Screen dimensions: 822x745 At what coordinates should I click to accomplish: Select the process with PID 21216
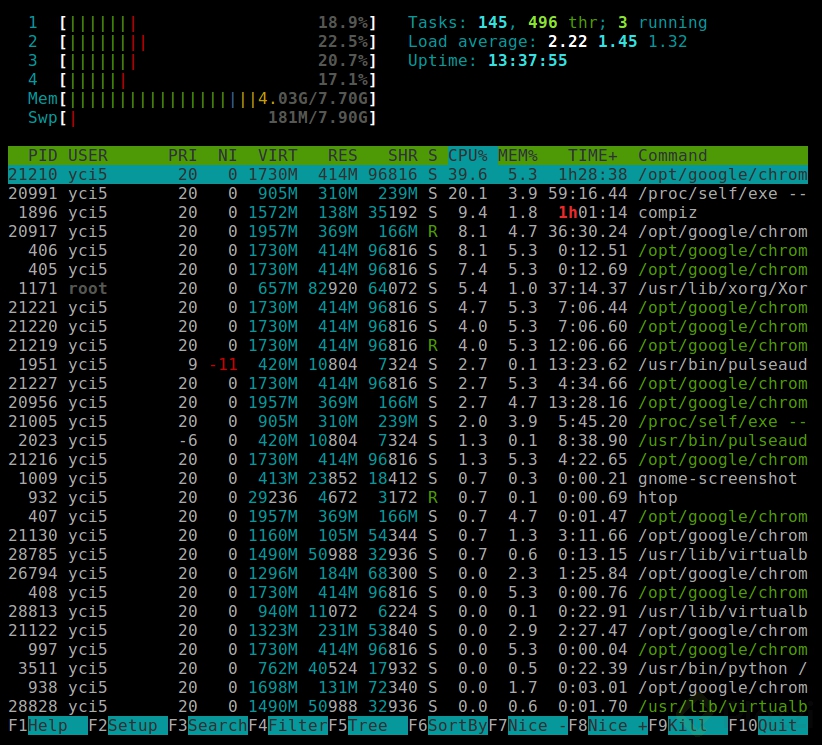408,460
